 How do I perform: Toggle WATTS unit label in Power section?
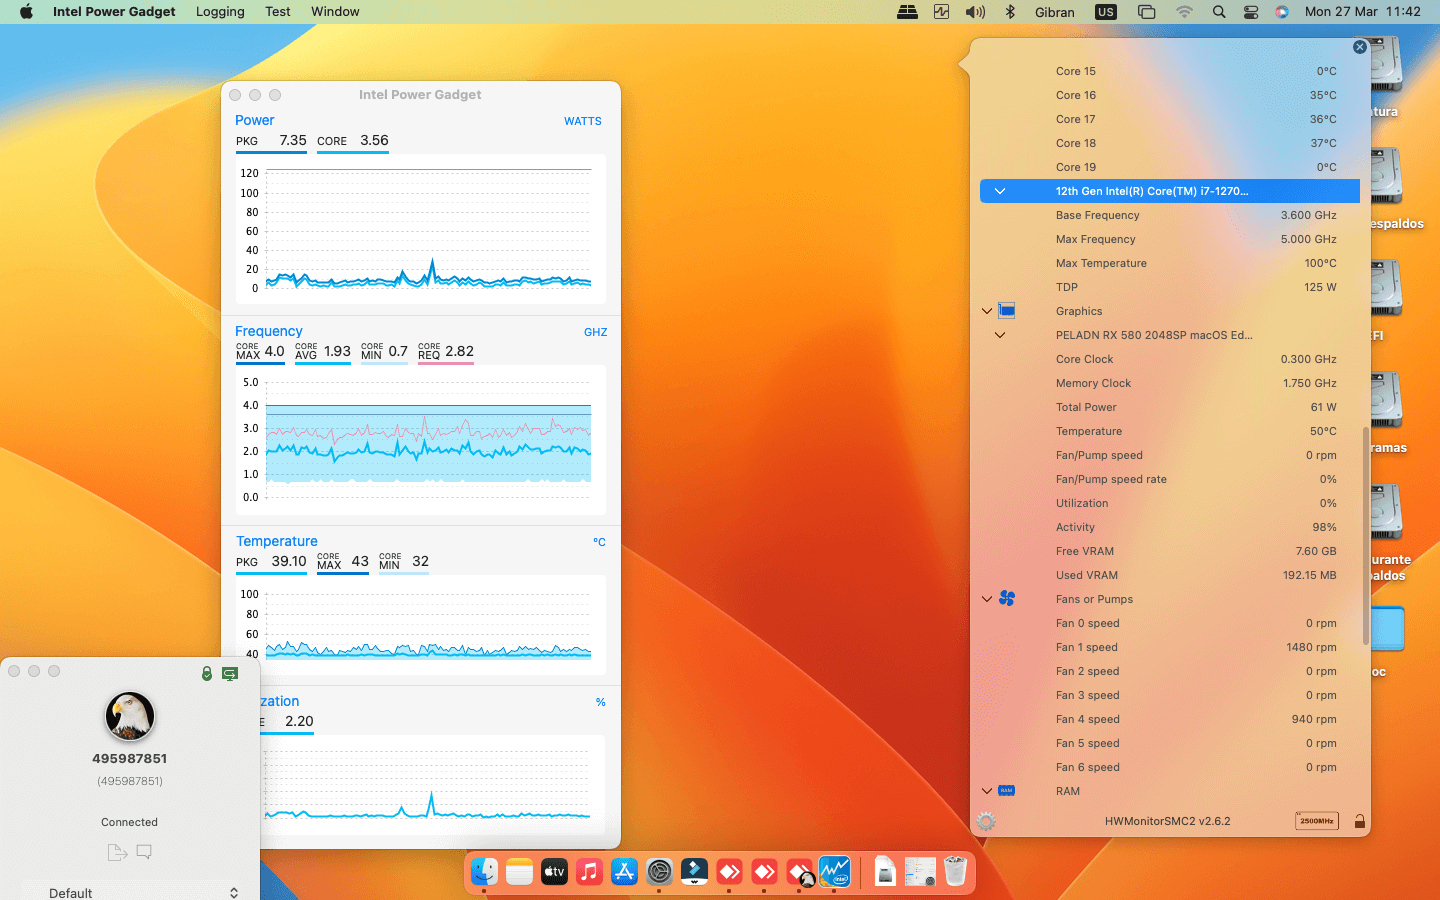(582, 121)
